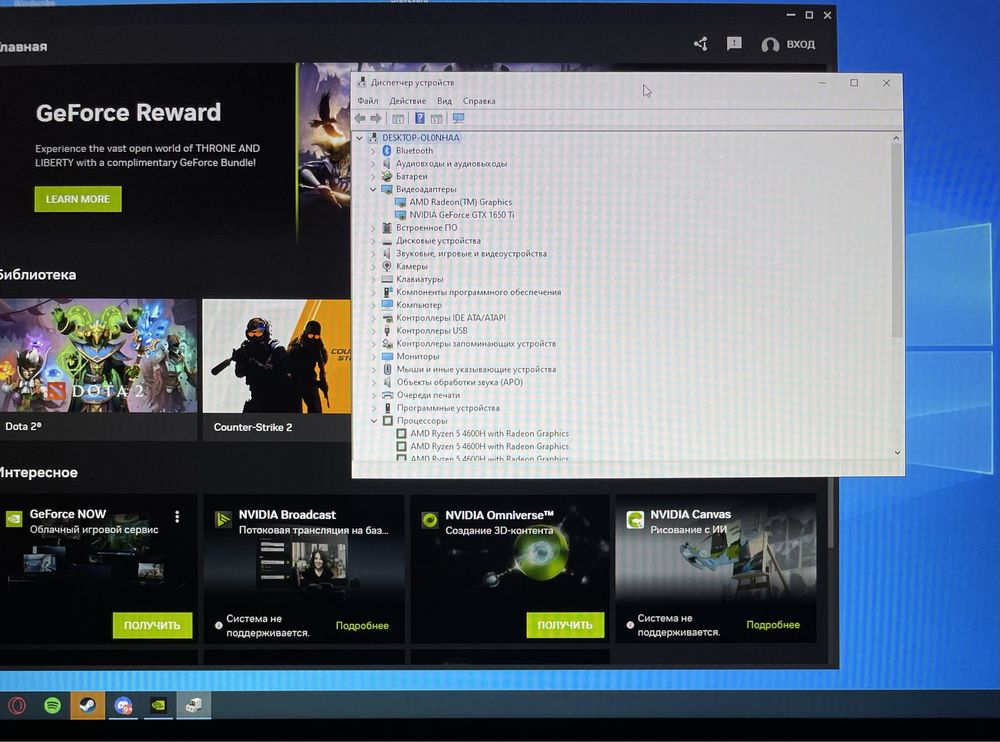Open the Действие menu

tap(408, 101)
